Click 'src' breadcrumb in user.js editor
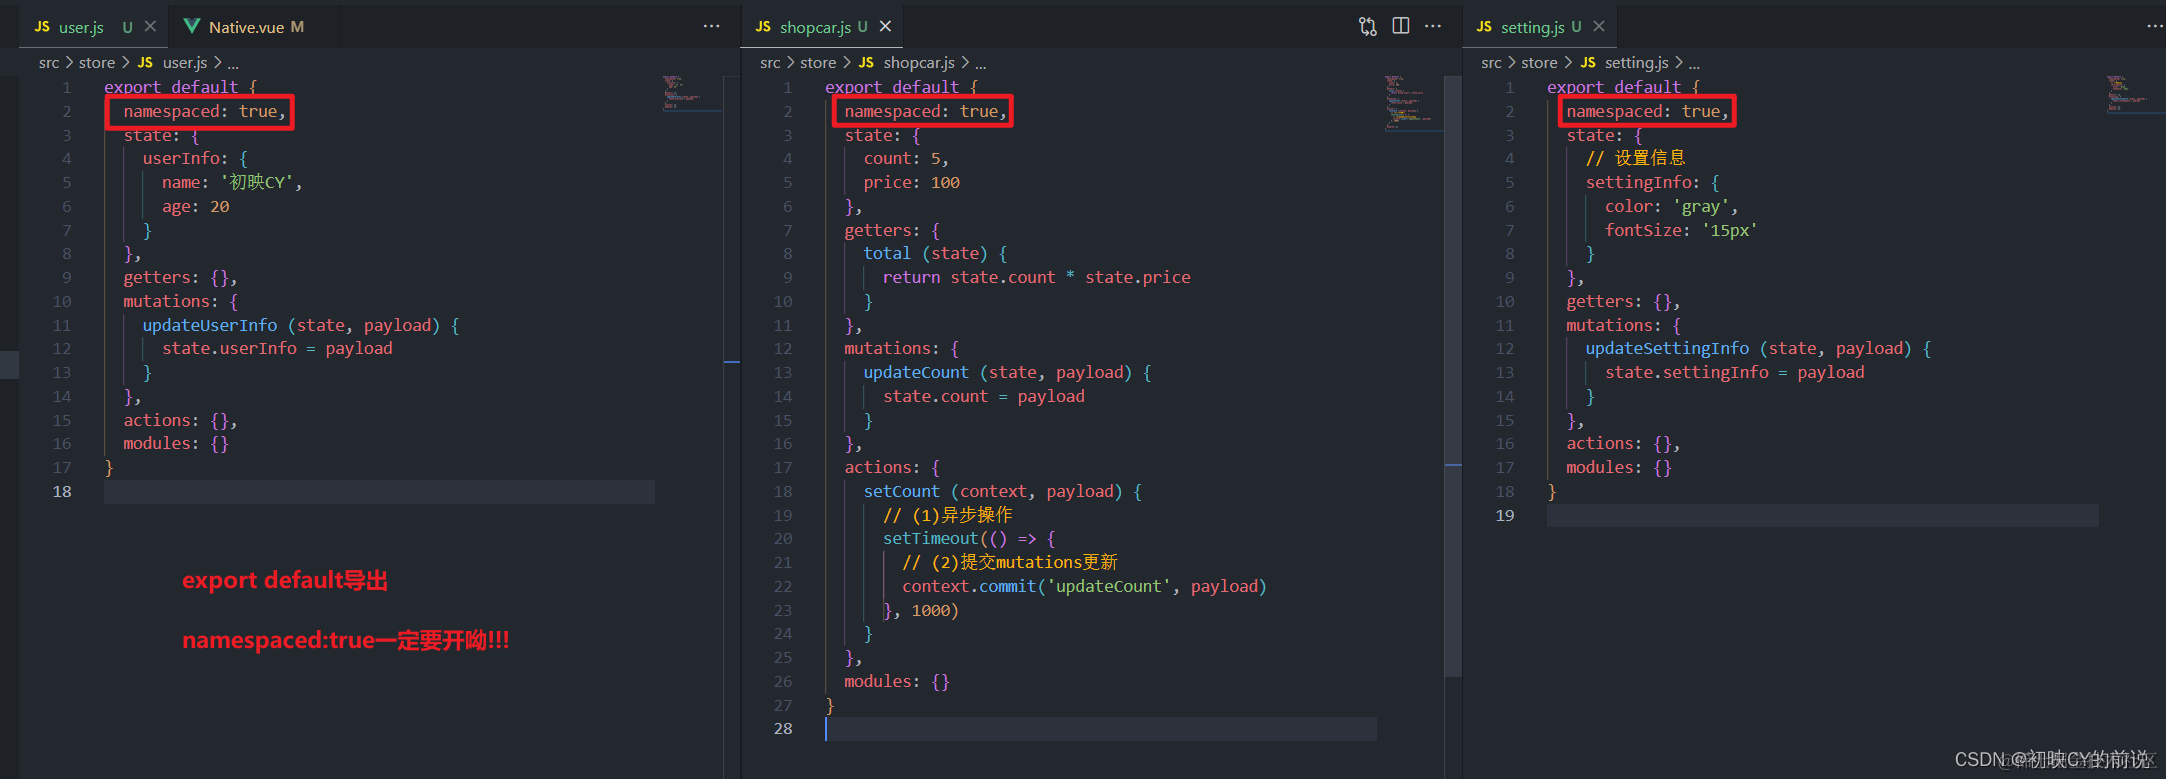The height and width of the screenshot is (779, 2166). coord(49,63)
